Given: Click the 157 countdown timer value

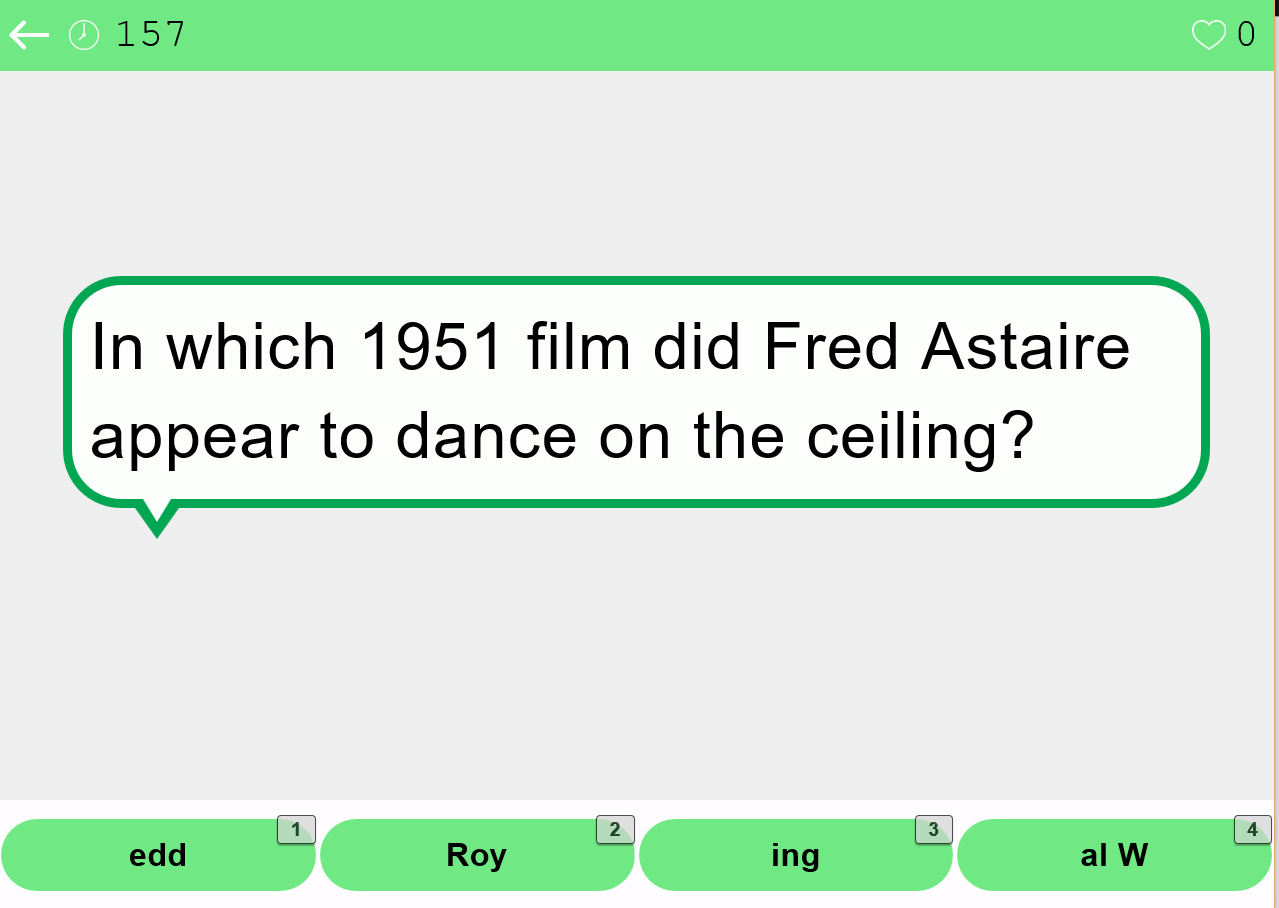Looking at the screenshot, I should tap(151, 36).
